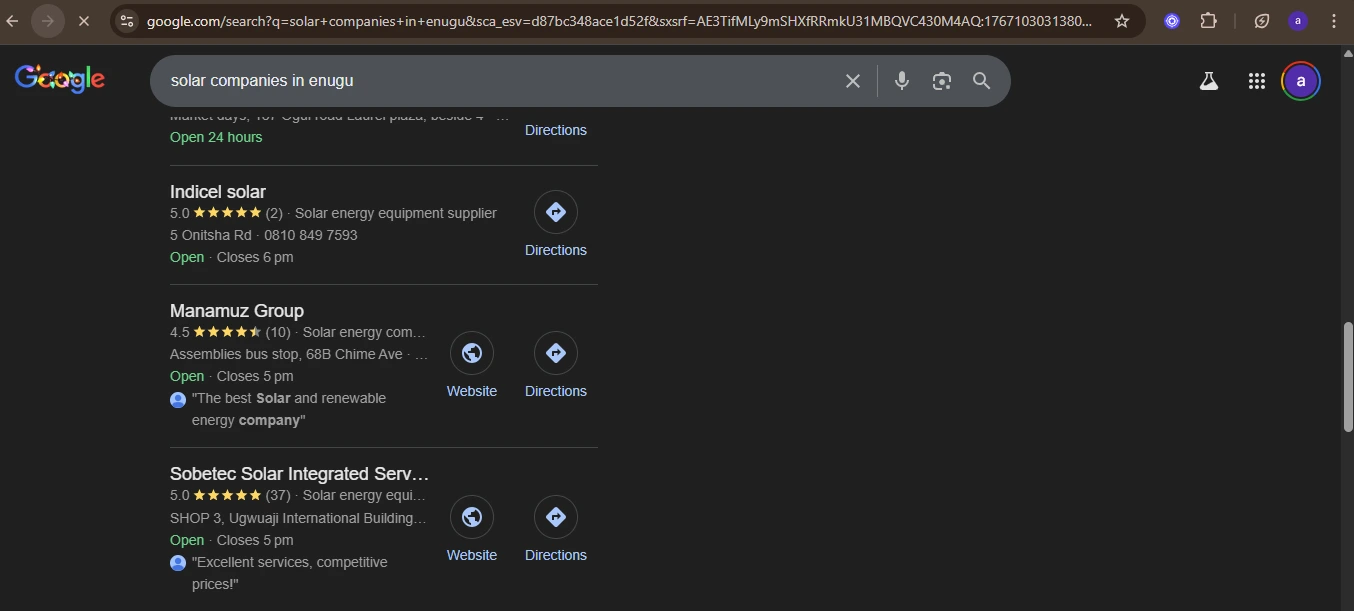
Task: Click the Sobetec review 'Excellent services, competitive prices'
Action: (290, 573)
